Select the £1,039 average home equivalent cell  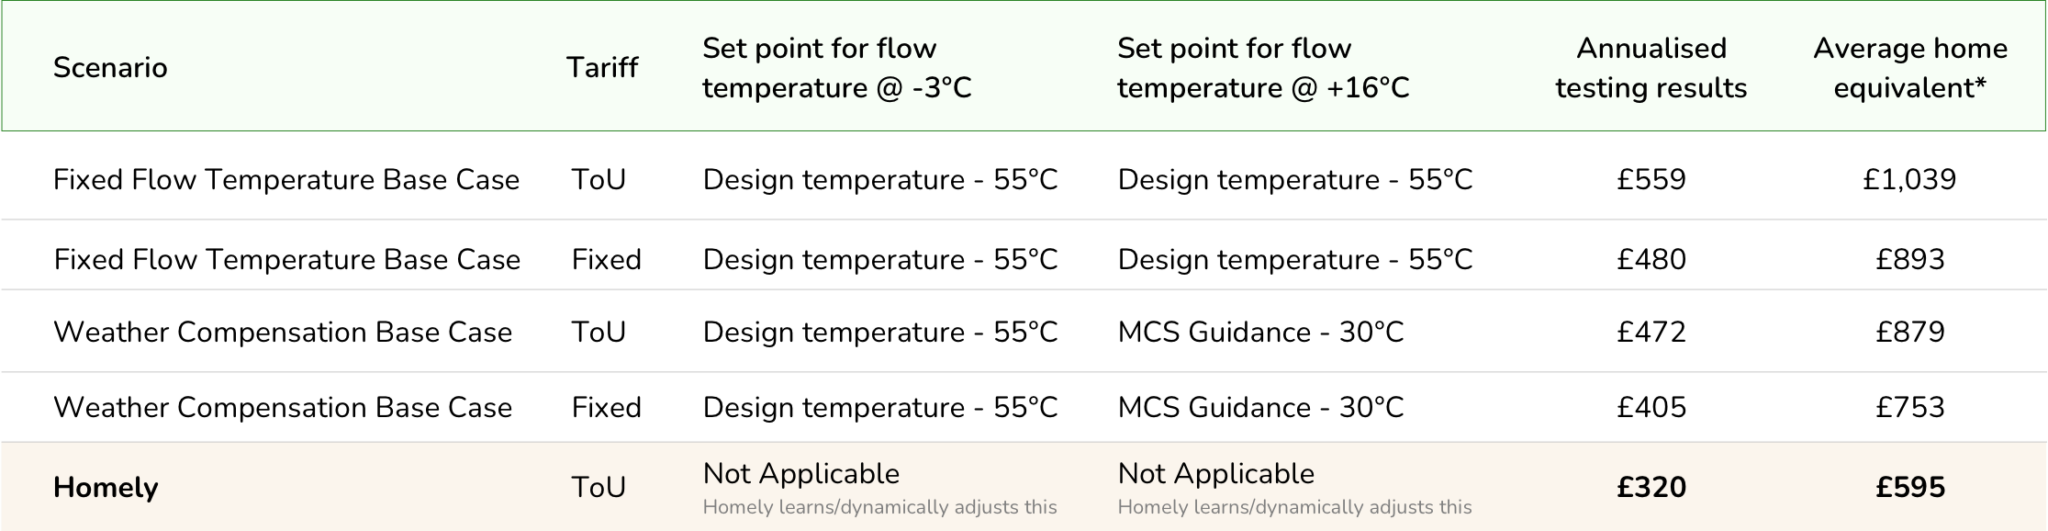[x=1909, y=180]
